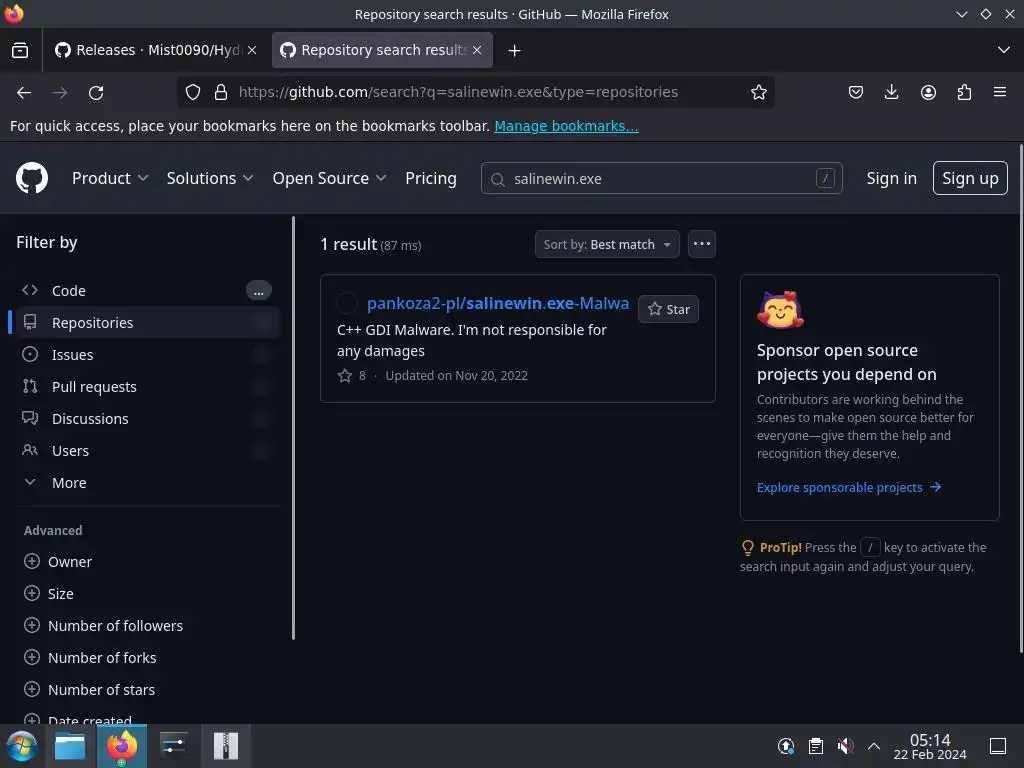Screen dimensions: 1024x768
Task: Click the Sign up button
Action: pos(970,178)
